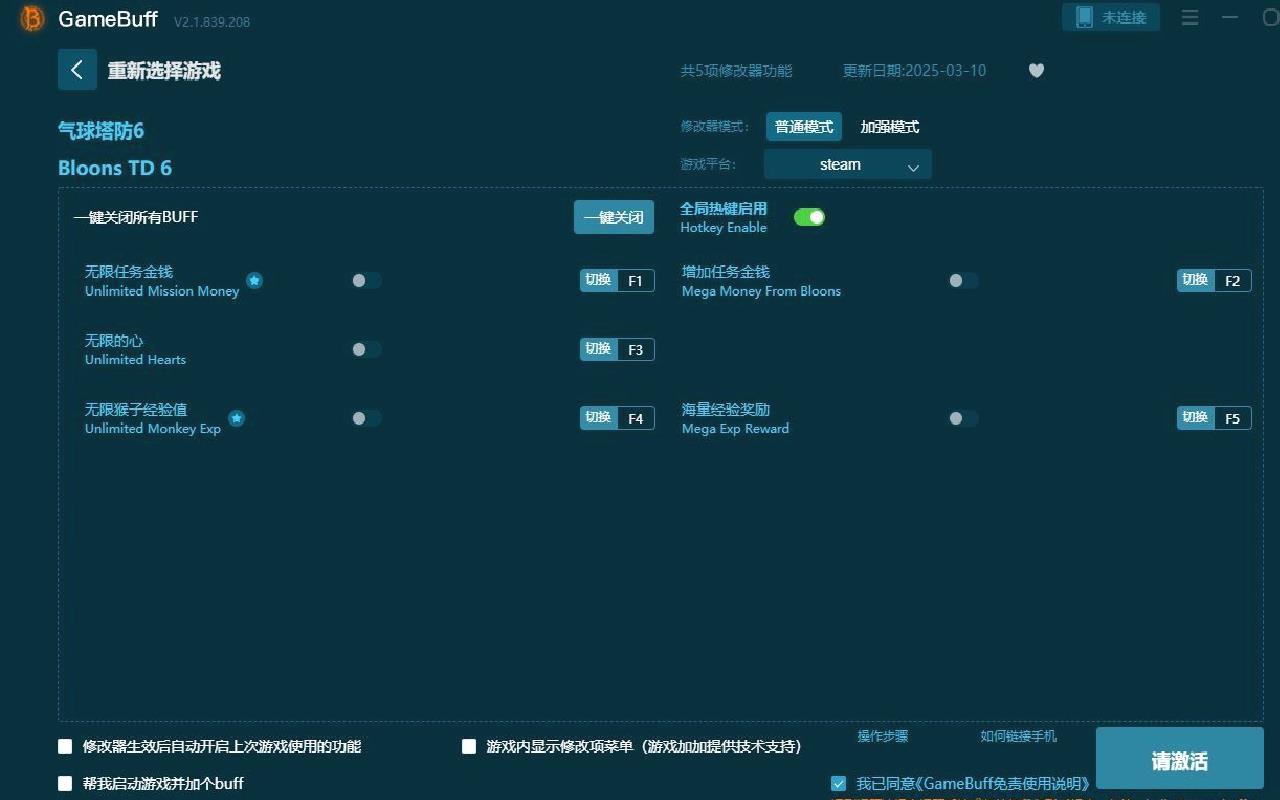Click 切换 button for F4 hotkey

pos(598,418)
